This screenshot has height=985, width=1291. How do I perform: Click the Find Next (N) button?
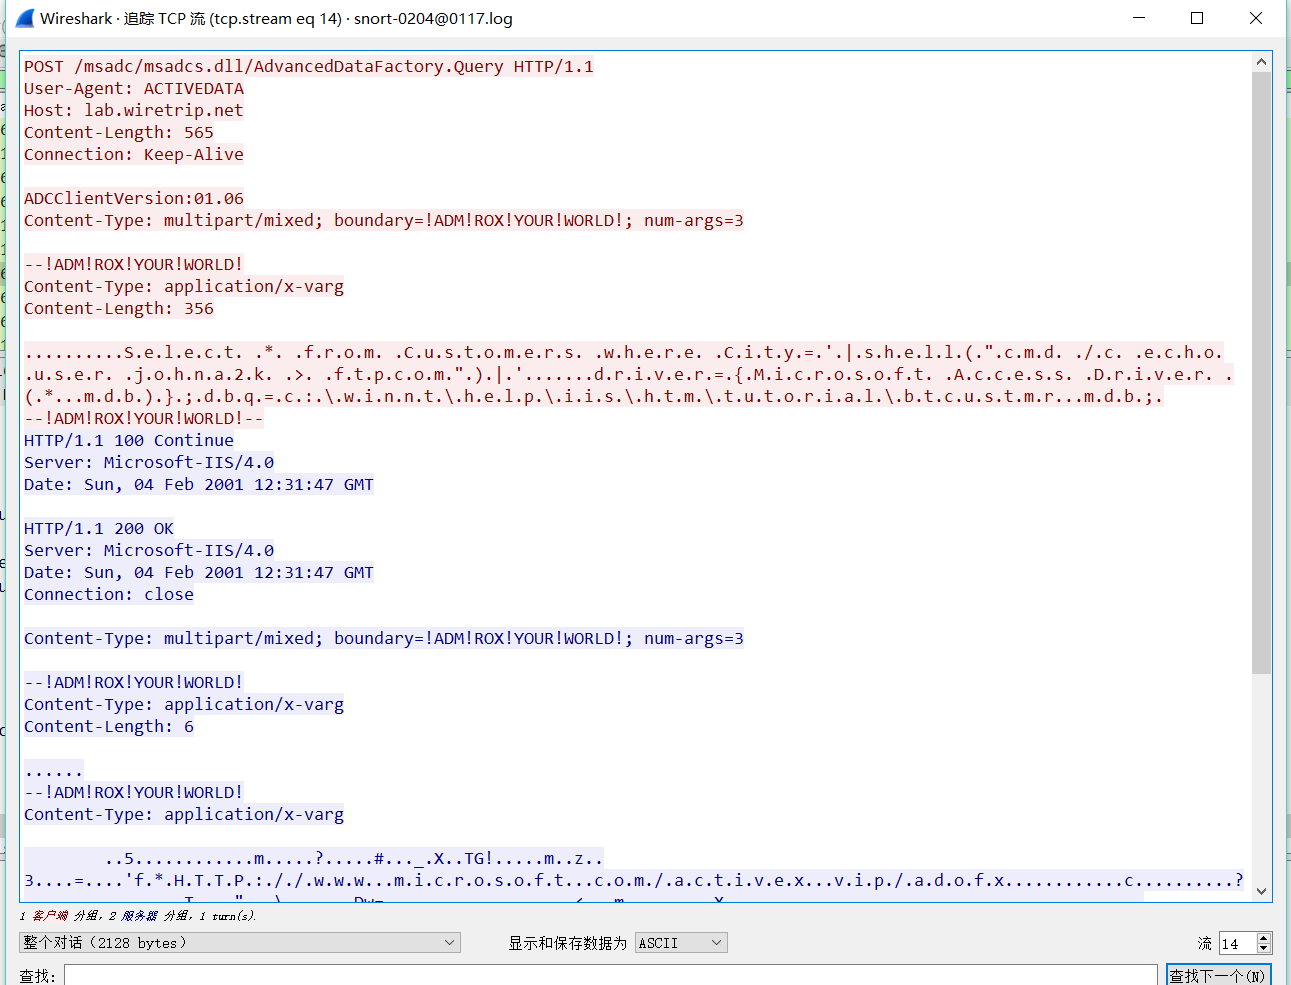[1218, 975]
